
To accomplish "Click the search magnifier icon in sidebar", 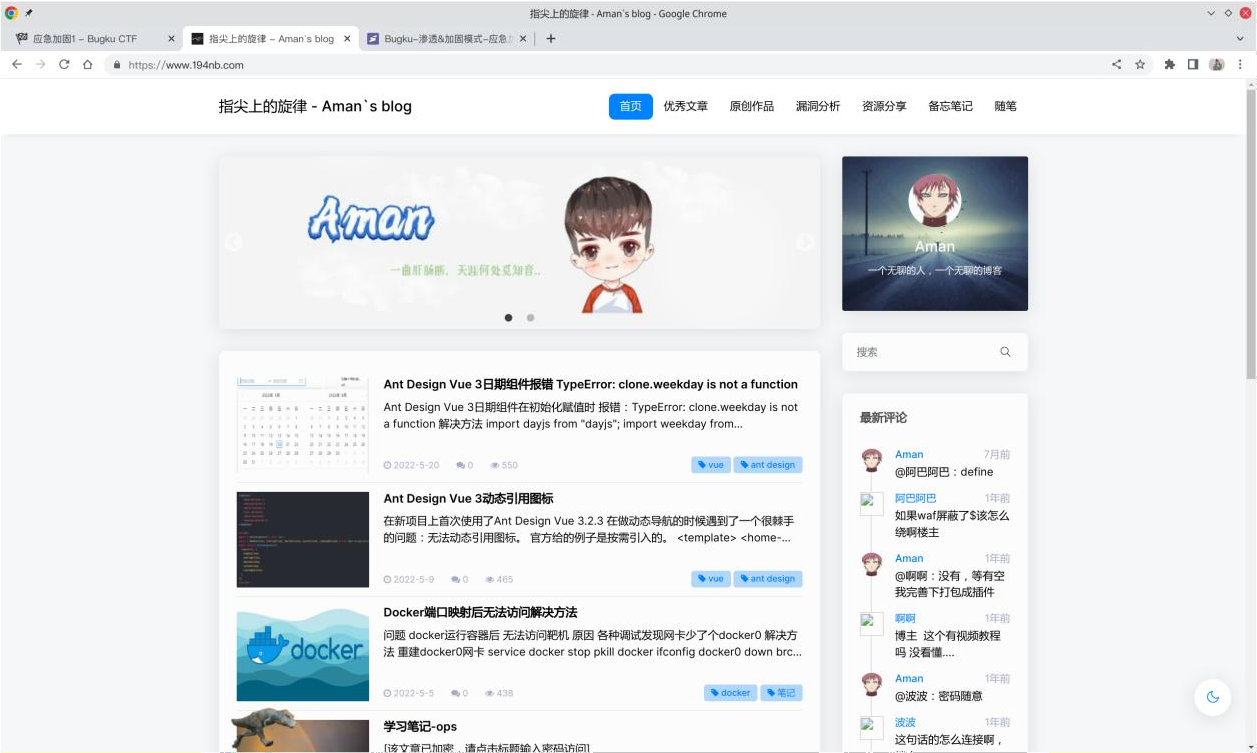I will pyautogui.click(x=1005, y=352).
